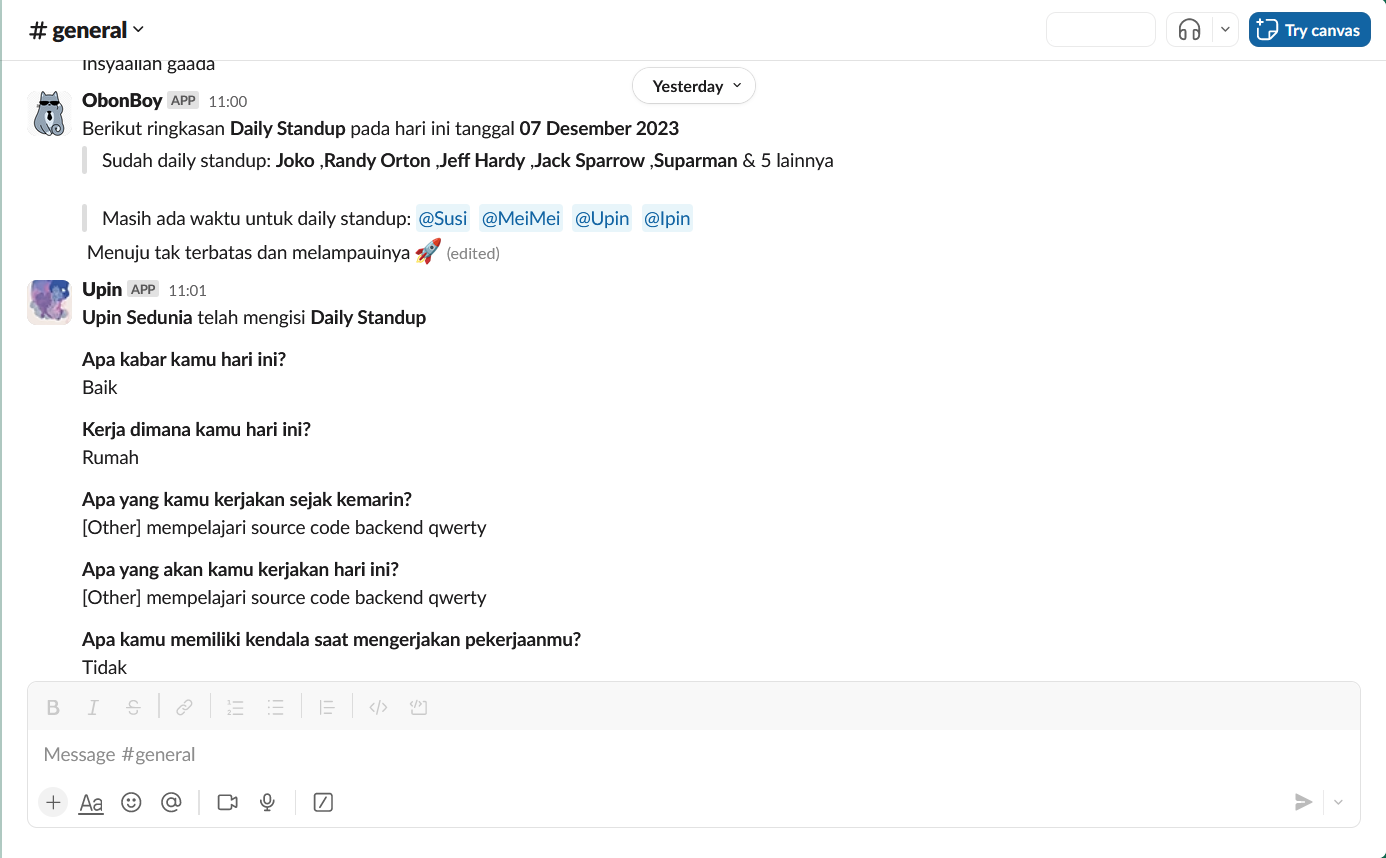Open the emoji picker in composer

[x=131, y=802]
